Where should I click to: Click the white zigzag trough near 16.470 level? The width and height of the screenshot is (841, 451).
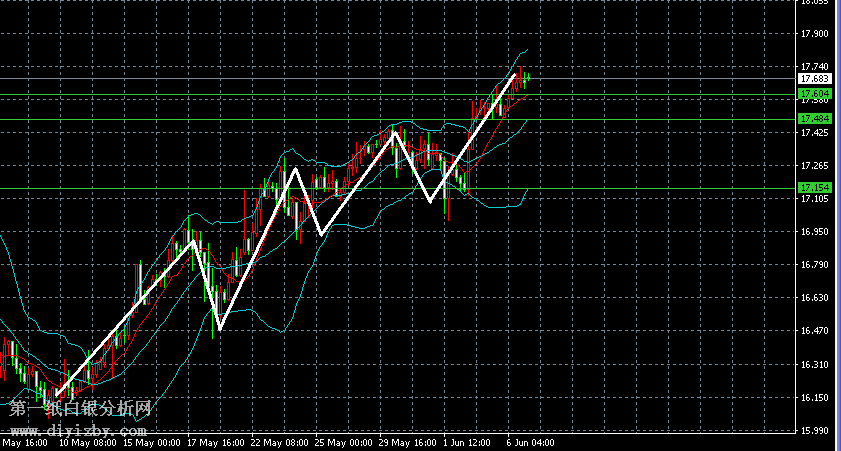219,328
